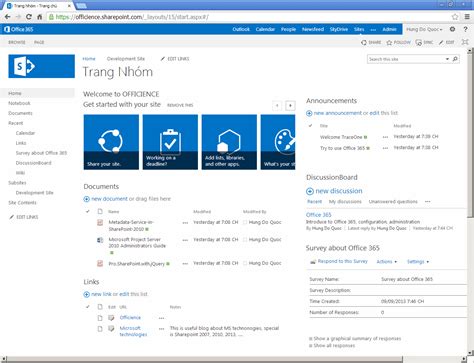This screenshot has width=474, height=363.
Task: Open Site Contents in left navigation
Action: pos(22,203)
